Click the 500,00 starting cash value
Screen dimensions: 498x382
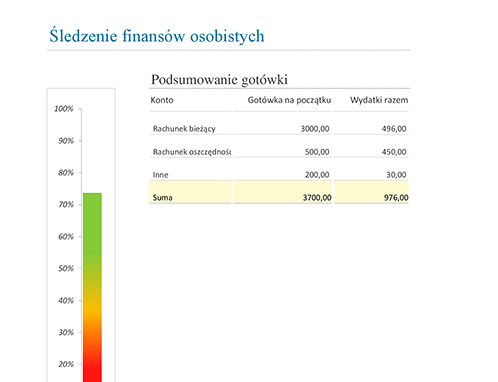pos(317,152)
